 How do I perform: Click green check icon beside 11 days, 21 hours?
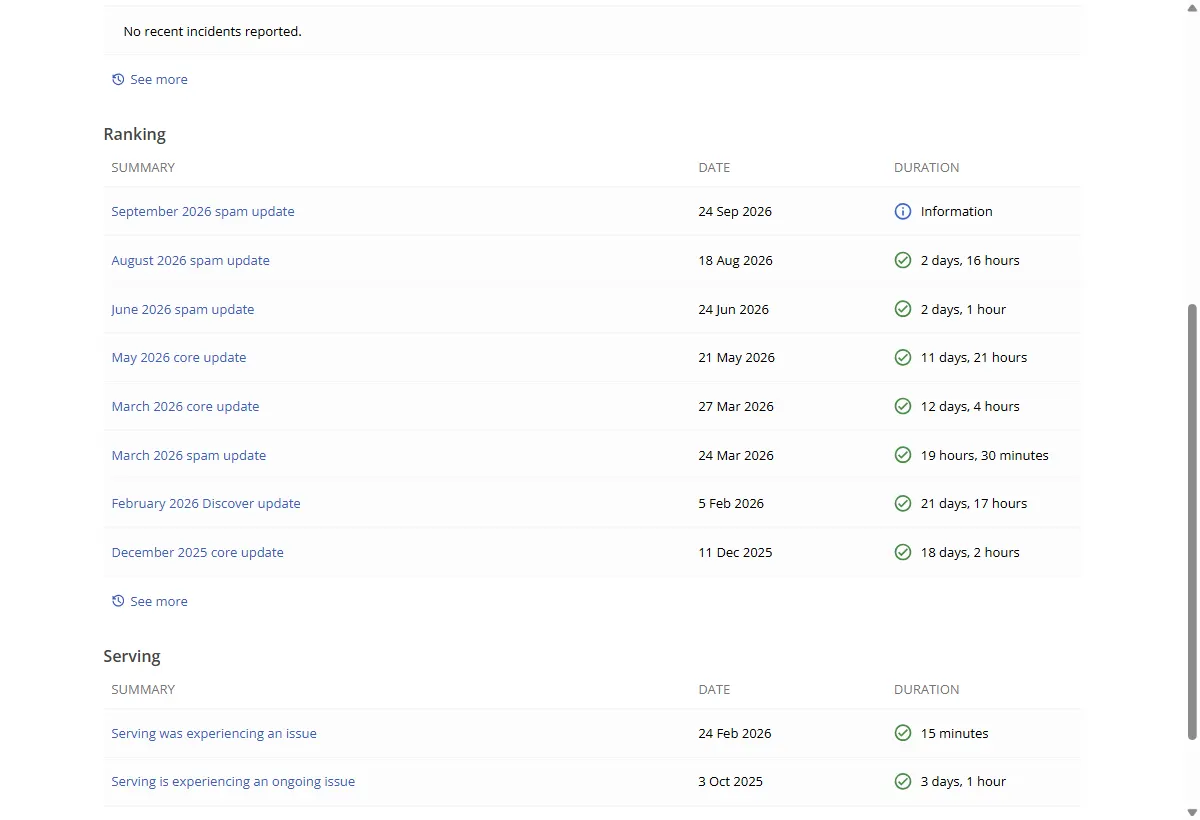903,357
